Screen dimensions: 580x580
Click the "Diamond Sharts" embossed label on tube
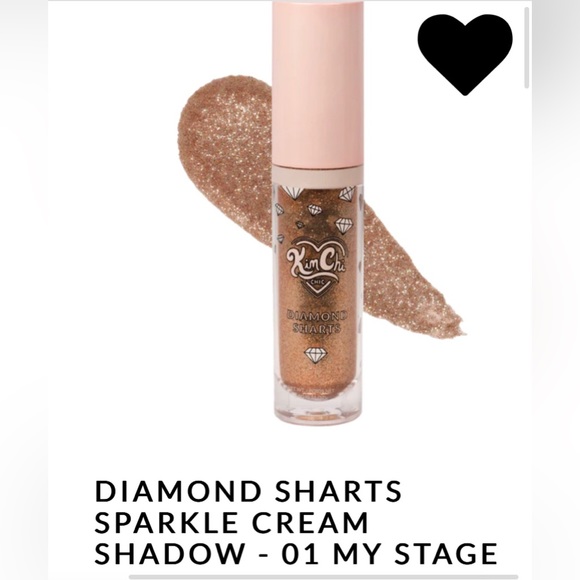pos(317,322)
